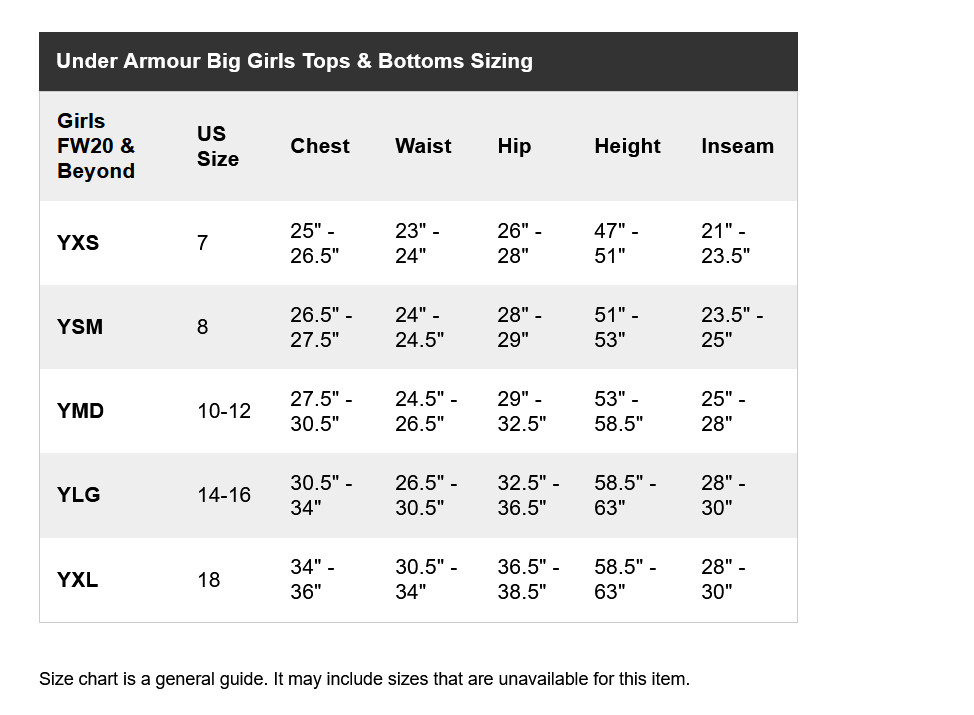974x715 pixels.
Task: Select US size 10-12 cell
Action: point(224,411)
